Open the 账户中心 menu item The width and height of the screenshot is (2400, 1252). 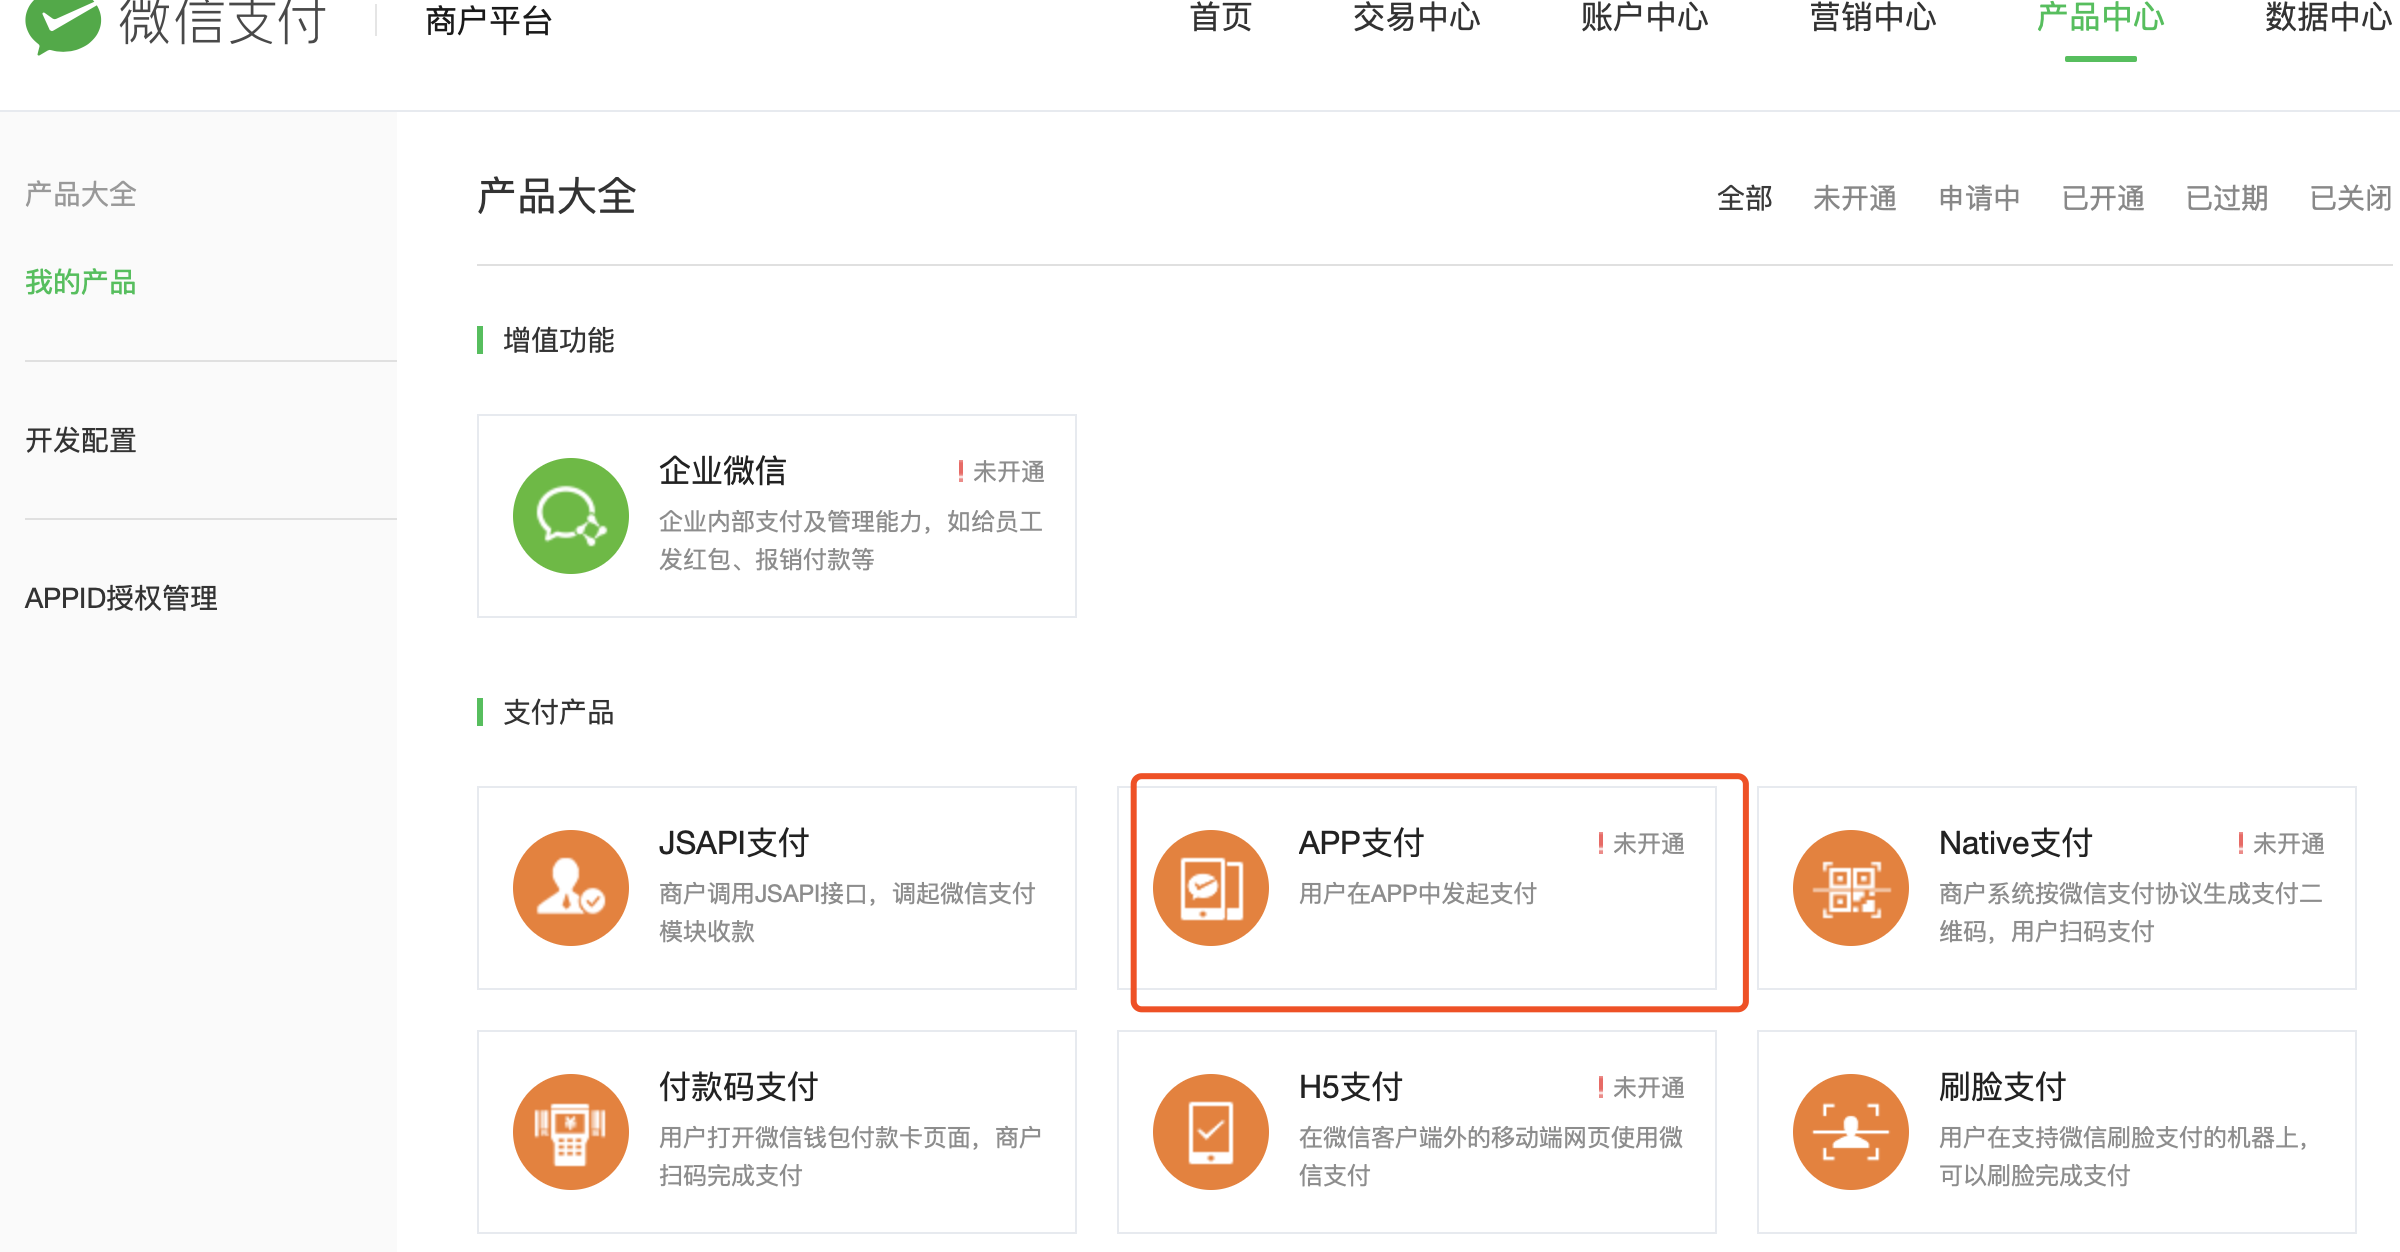tap(1643, 18)
